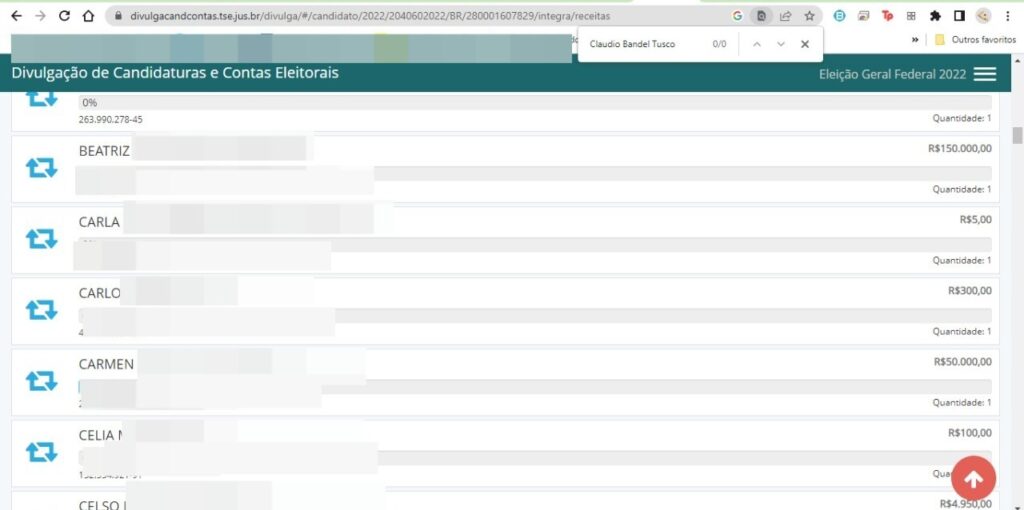Image resolution: width=1024 pixels, height=510 pixels.
Task: Click the page vertical scrollbar thumb
Action: pyautogui.click(x=1017, y=136)
